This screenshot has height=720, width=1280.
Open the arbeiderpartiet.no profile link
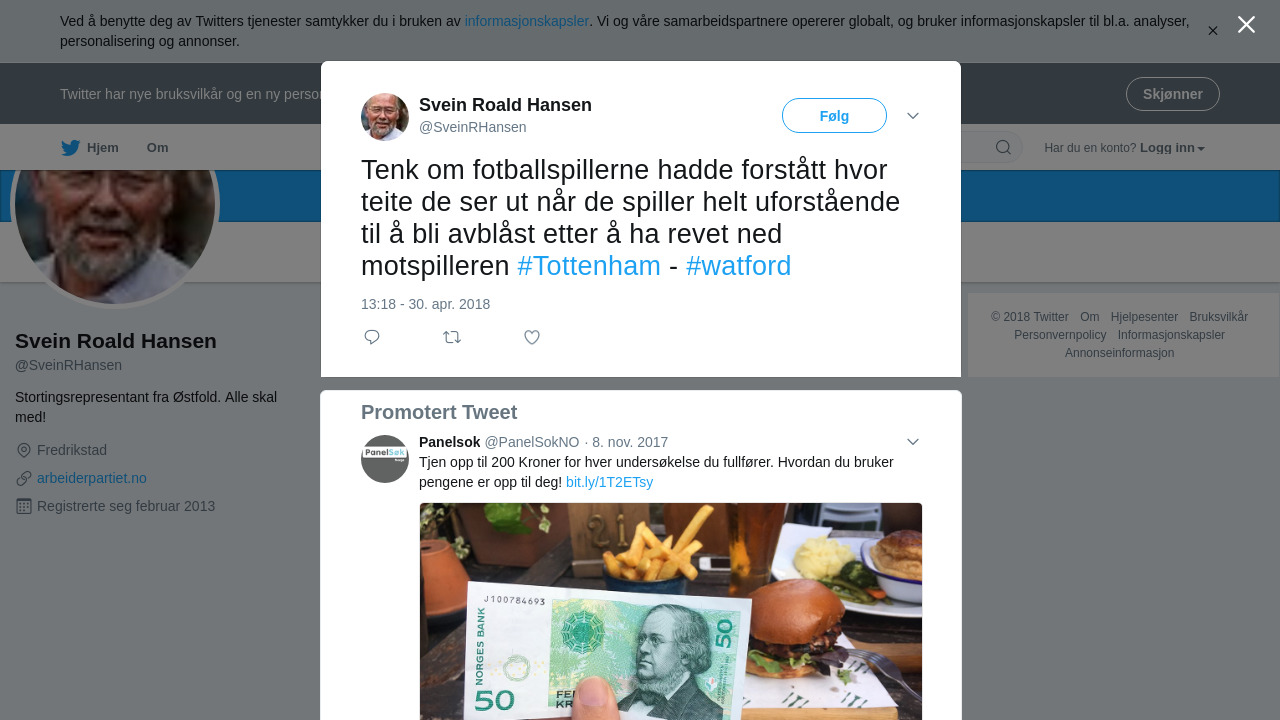click(92, 478)
